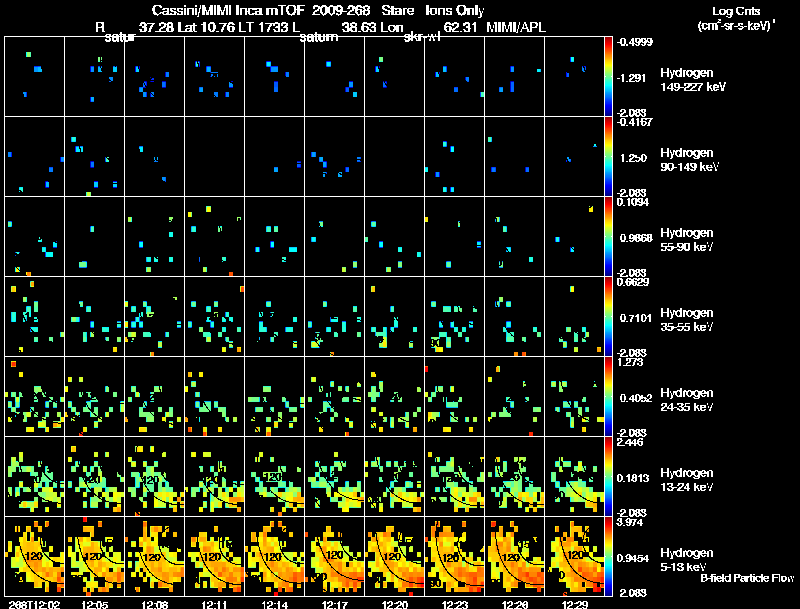Viewport: 800px width, 609px height.
Task: Open the 5-13 keV panel at 12:26
Action: (x=514, y=556)
